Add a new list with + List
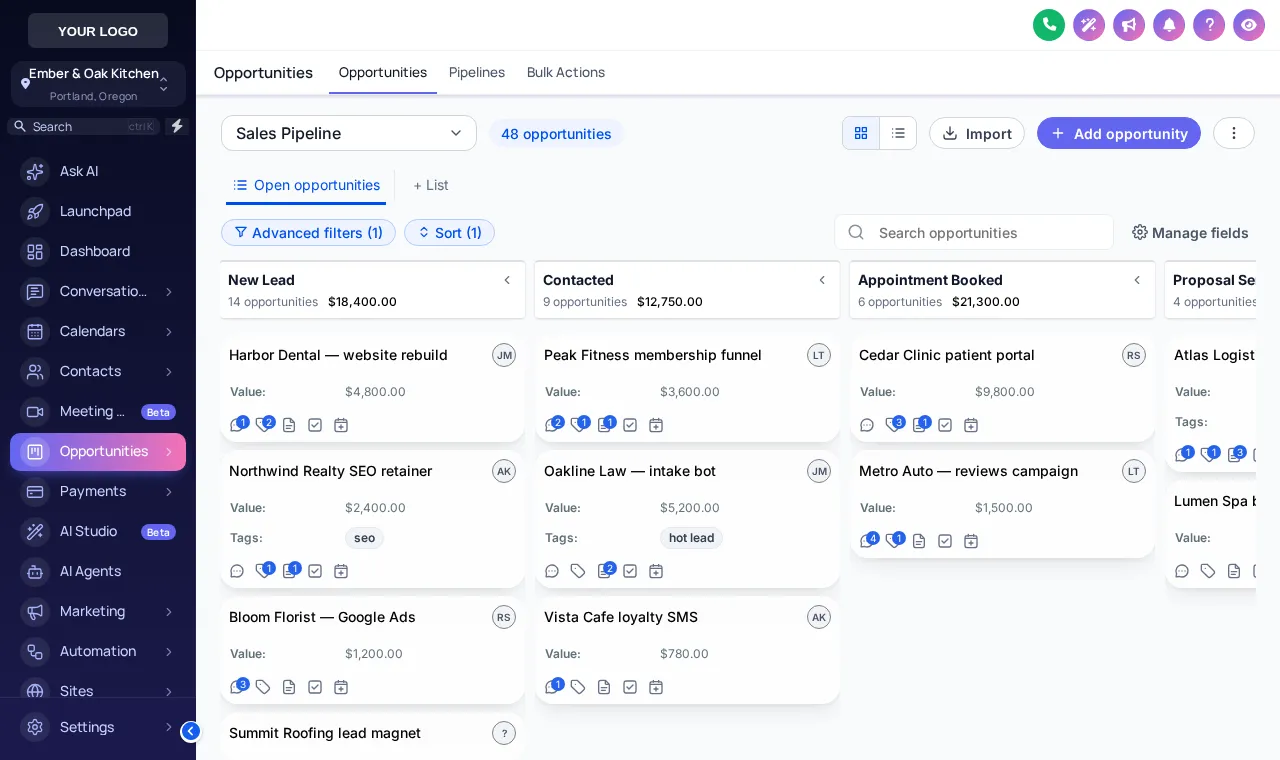1280x760 pixels. (431, 185)
